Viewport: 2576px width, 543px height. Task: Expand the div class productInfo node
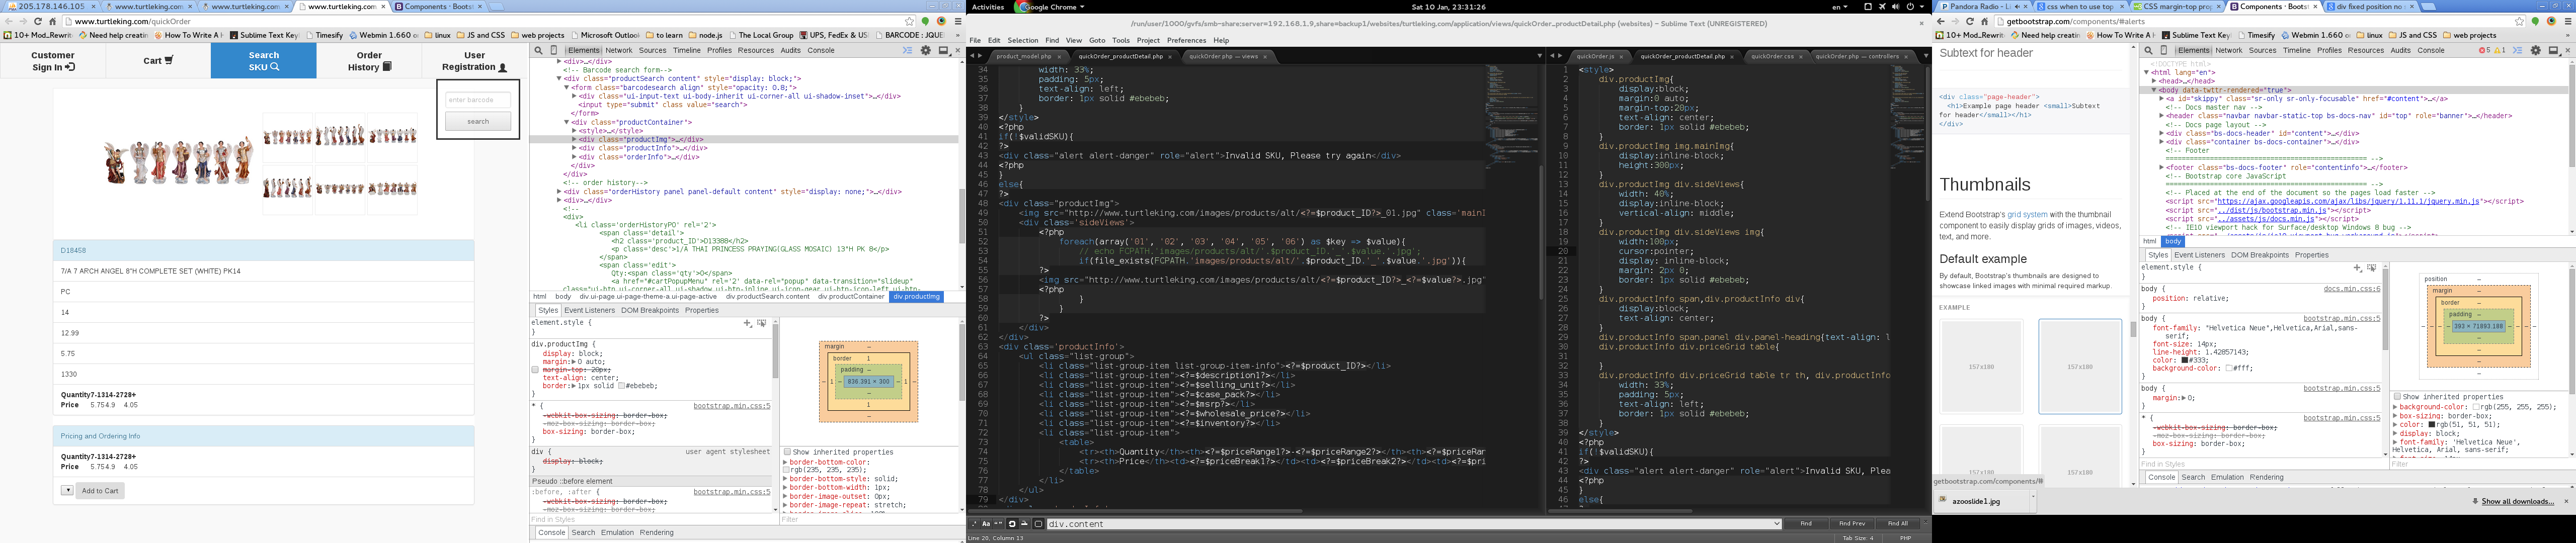pos(574,148)
